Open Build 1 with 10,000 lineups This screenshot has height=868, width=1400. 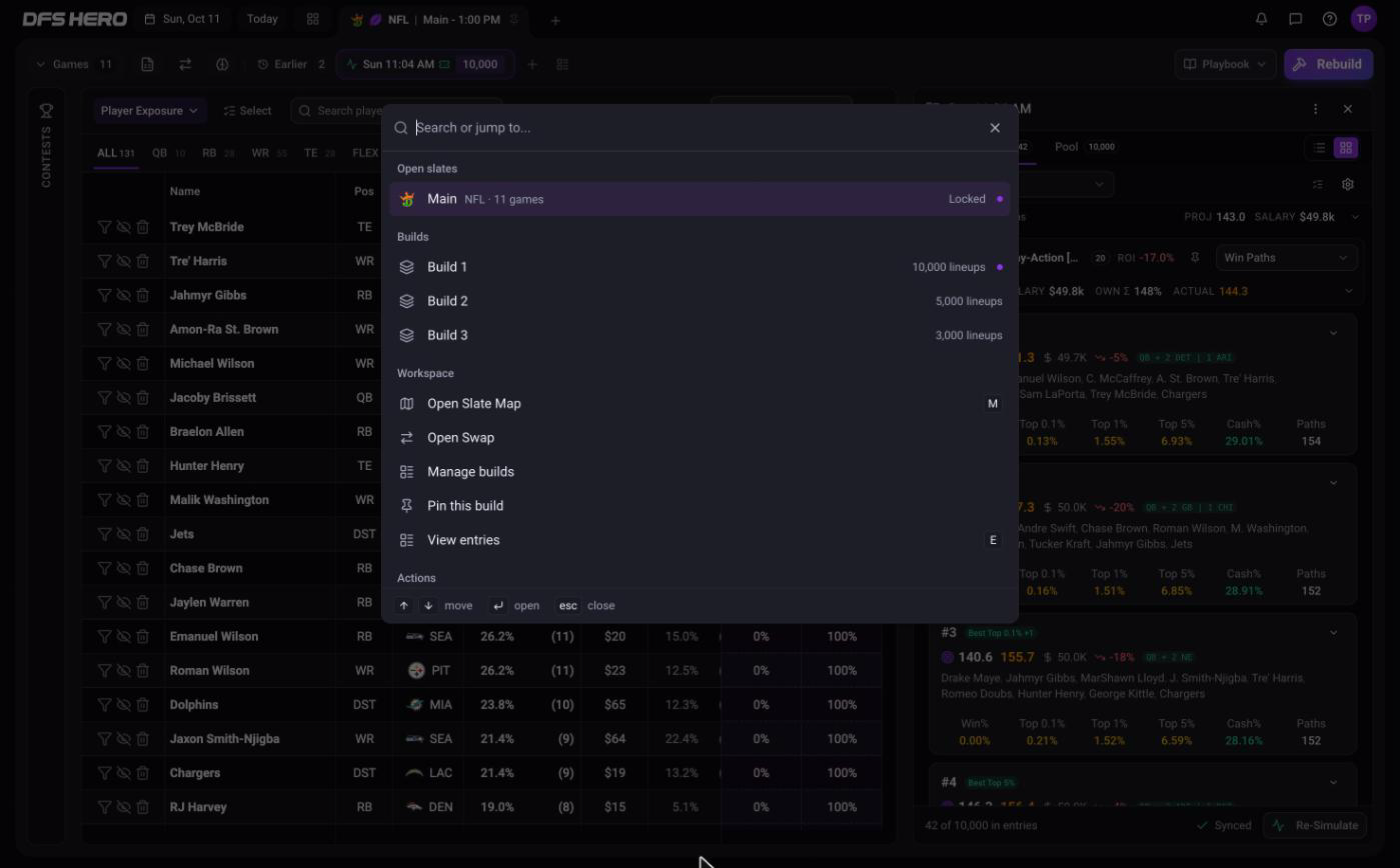coord(699,267)
